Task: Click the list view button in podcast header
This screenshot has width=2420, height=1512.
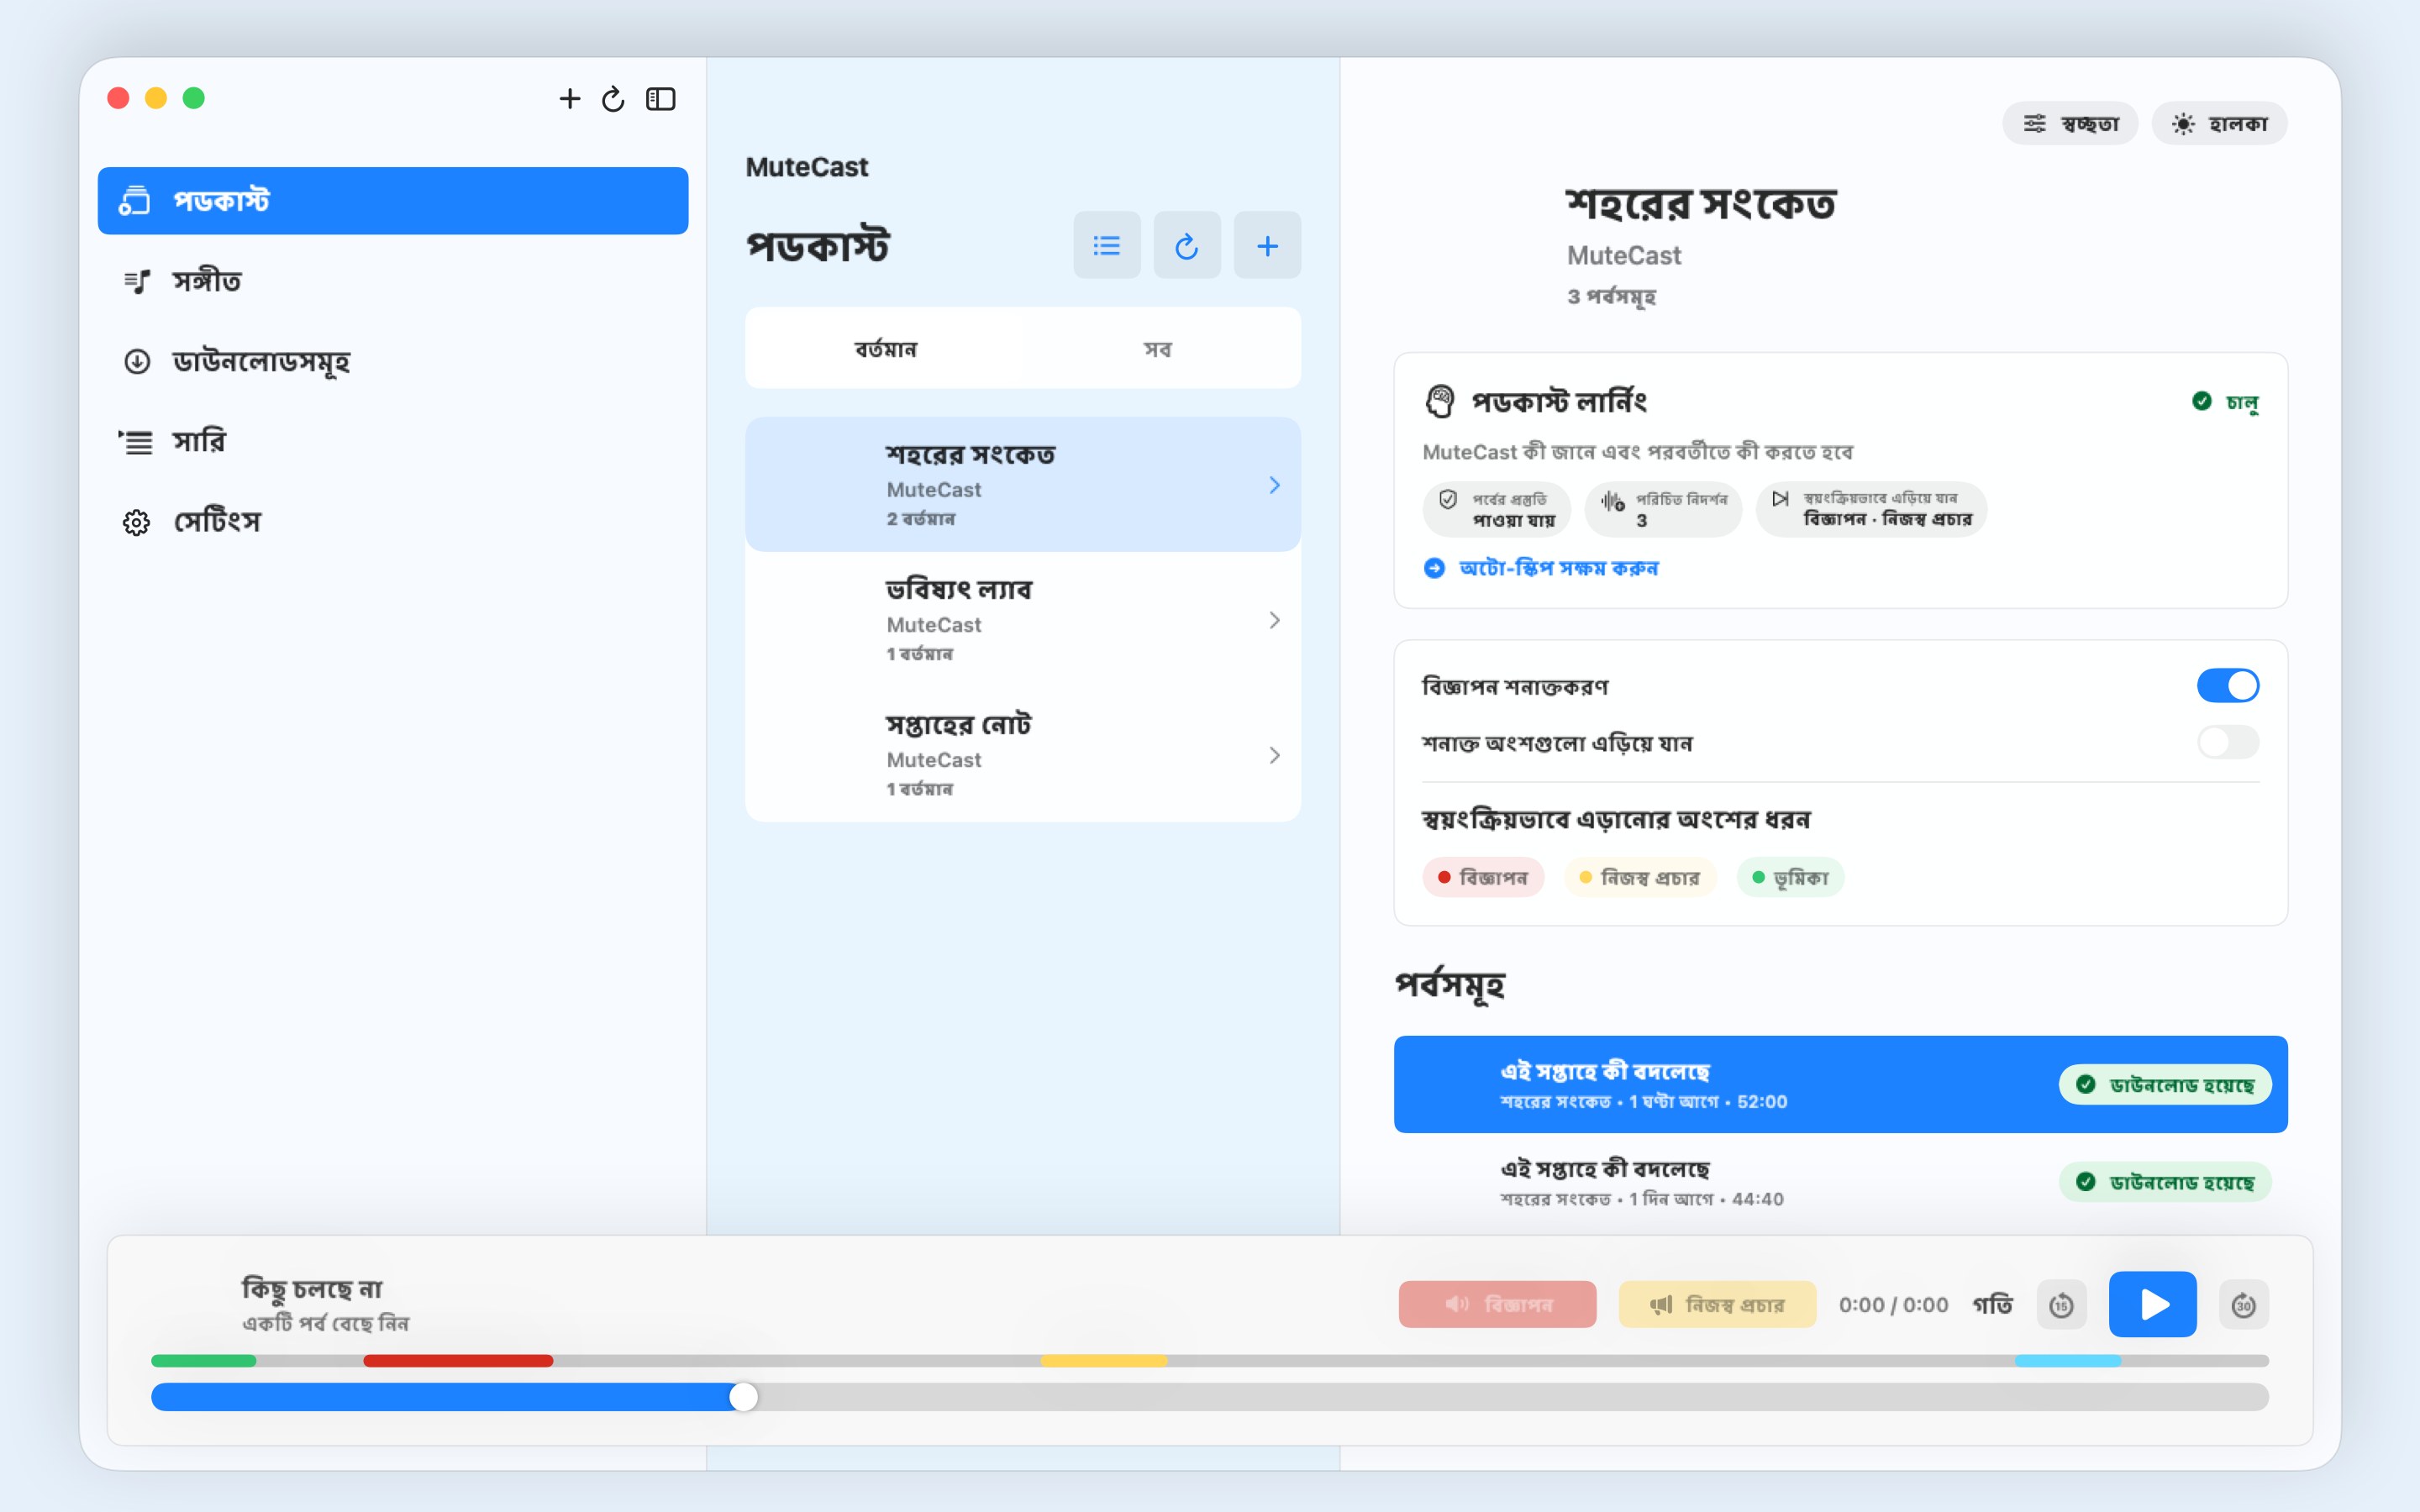Action: pyautogui.click(x=1106, y=245)
